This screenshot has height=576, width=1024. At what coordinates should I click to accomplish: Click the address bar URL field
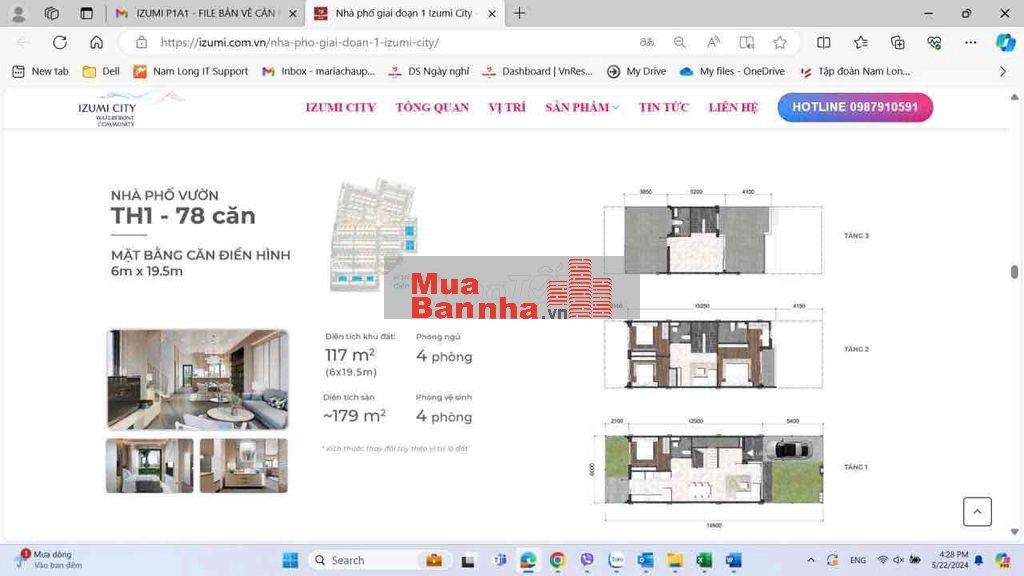[380, 43]
